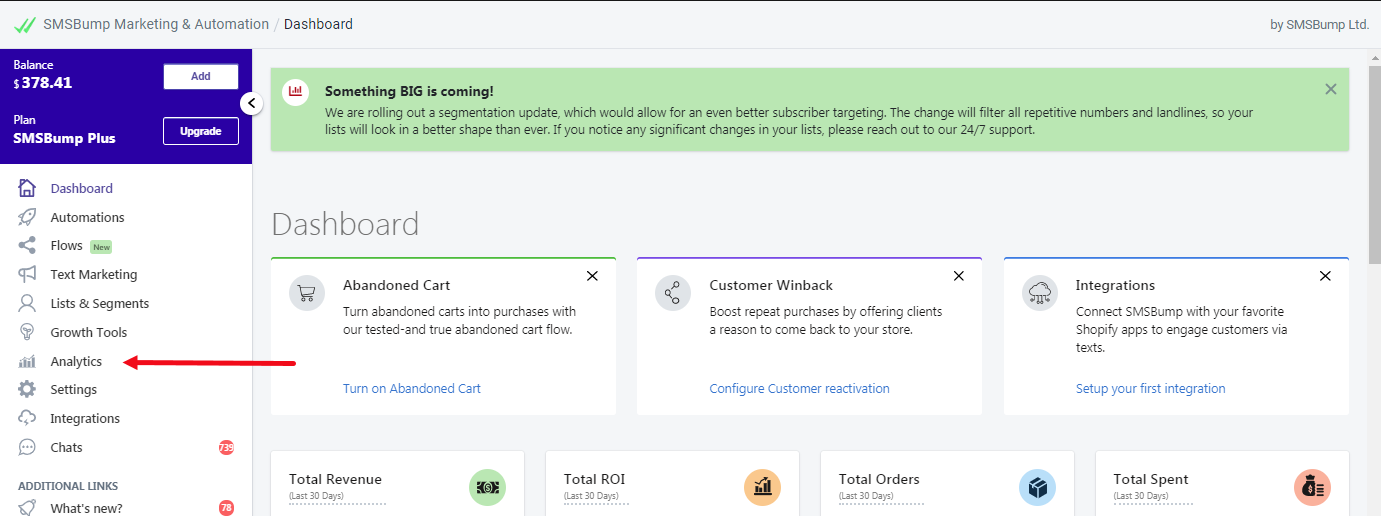Image resolution: width=1381 pixels, height=516 pixels.
Task: Close the Abandoned Cart card
Action: (592, 276)
